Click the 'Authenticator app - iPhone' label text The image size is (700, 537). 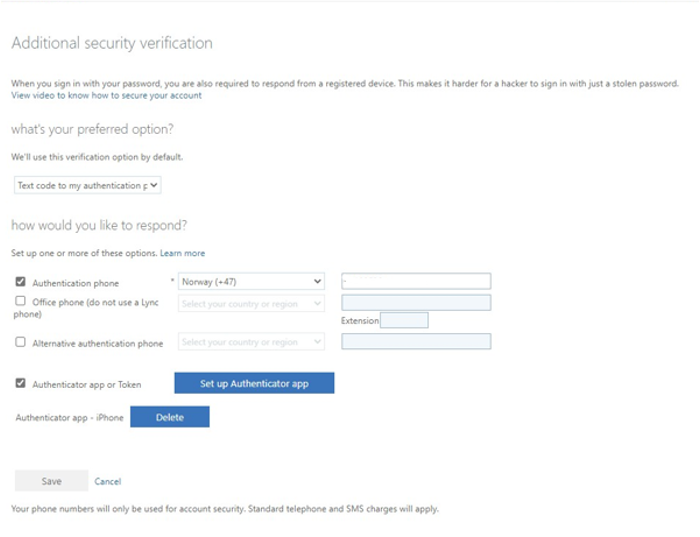coord(70,418)
